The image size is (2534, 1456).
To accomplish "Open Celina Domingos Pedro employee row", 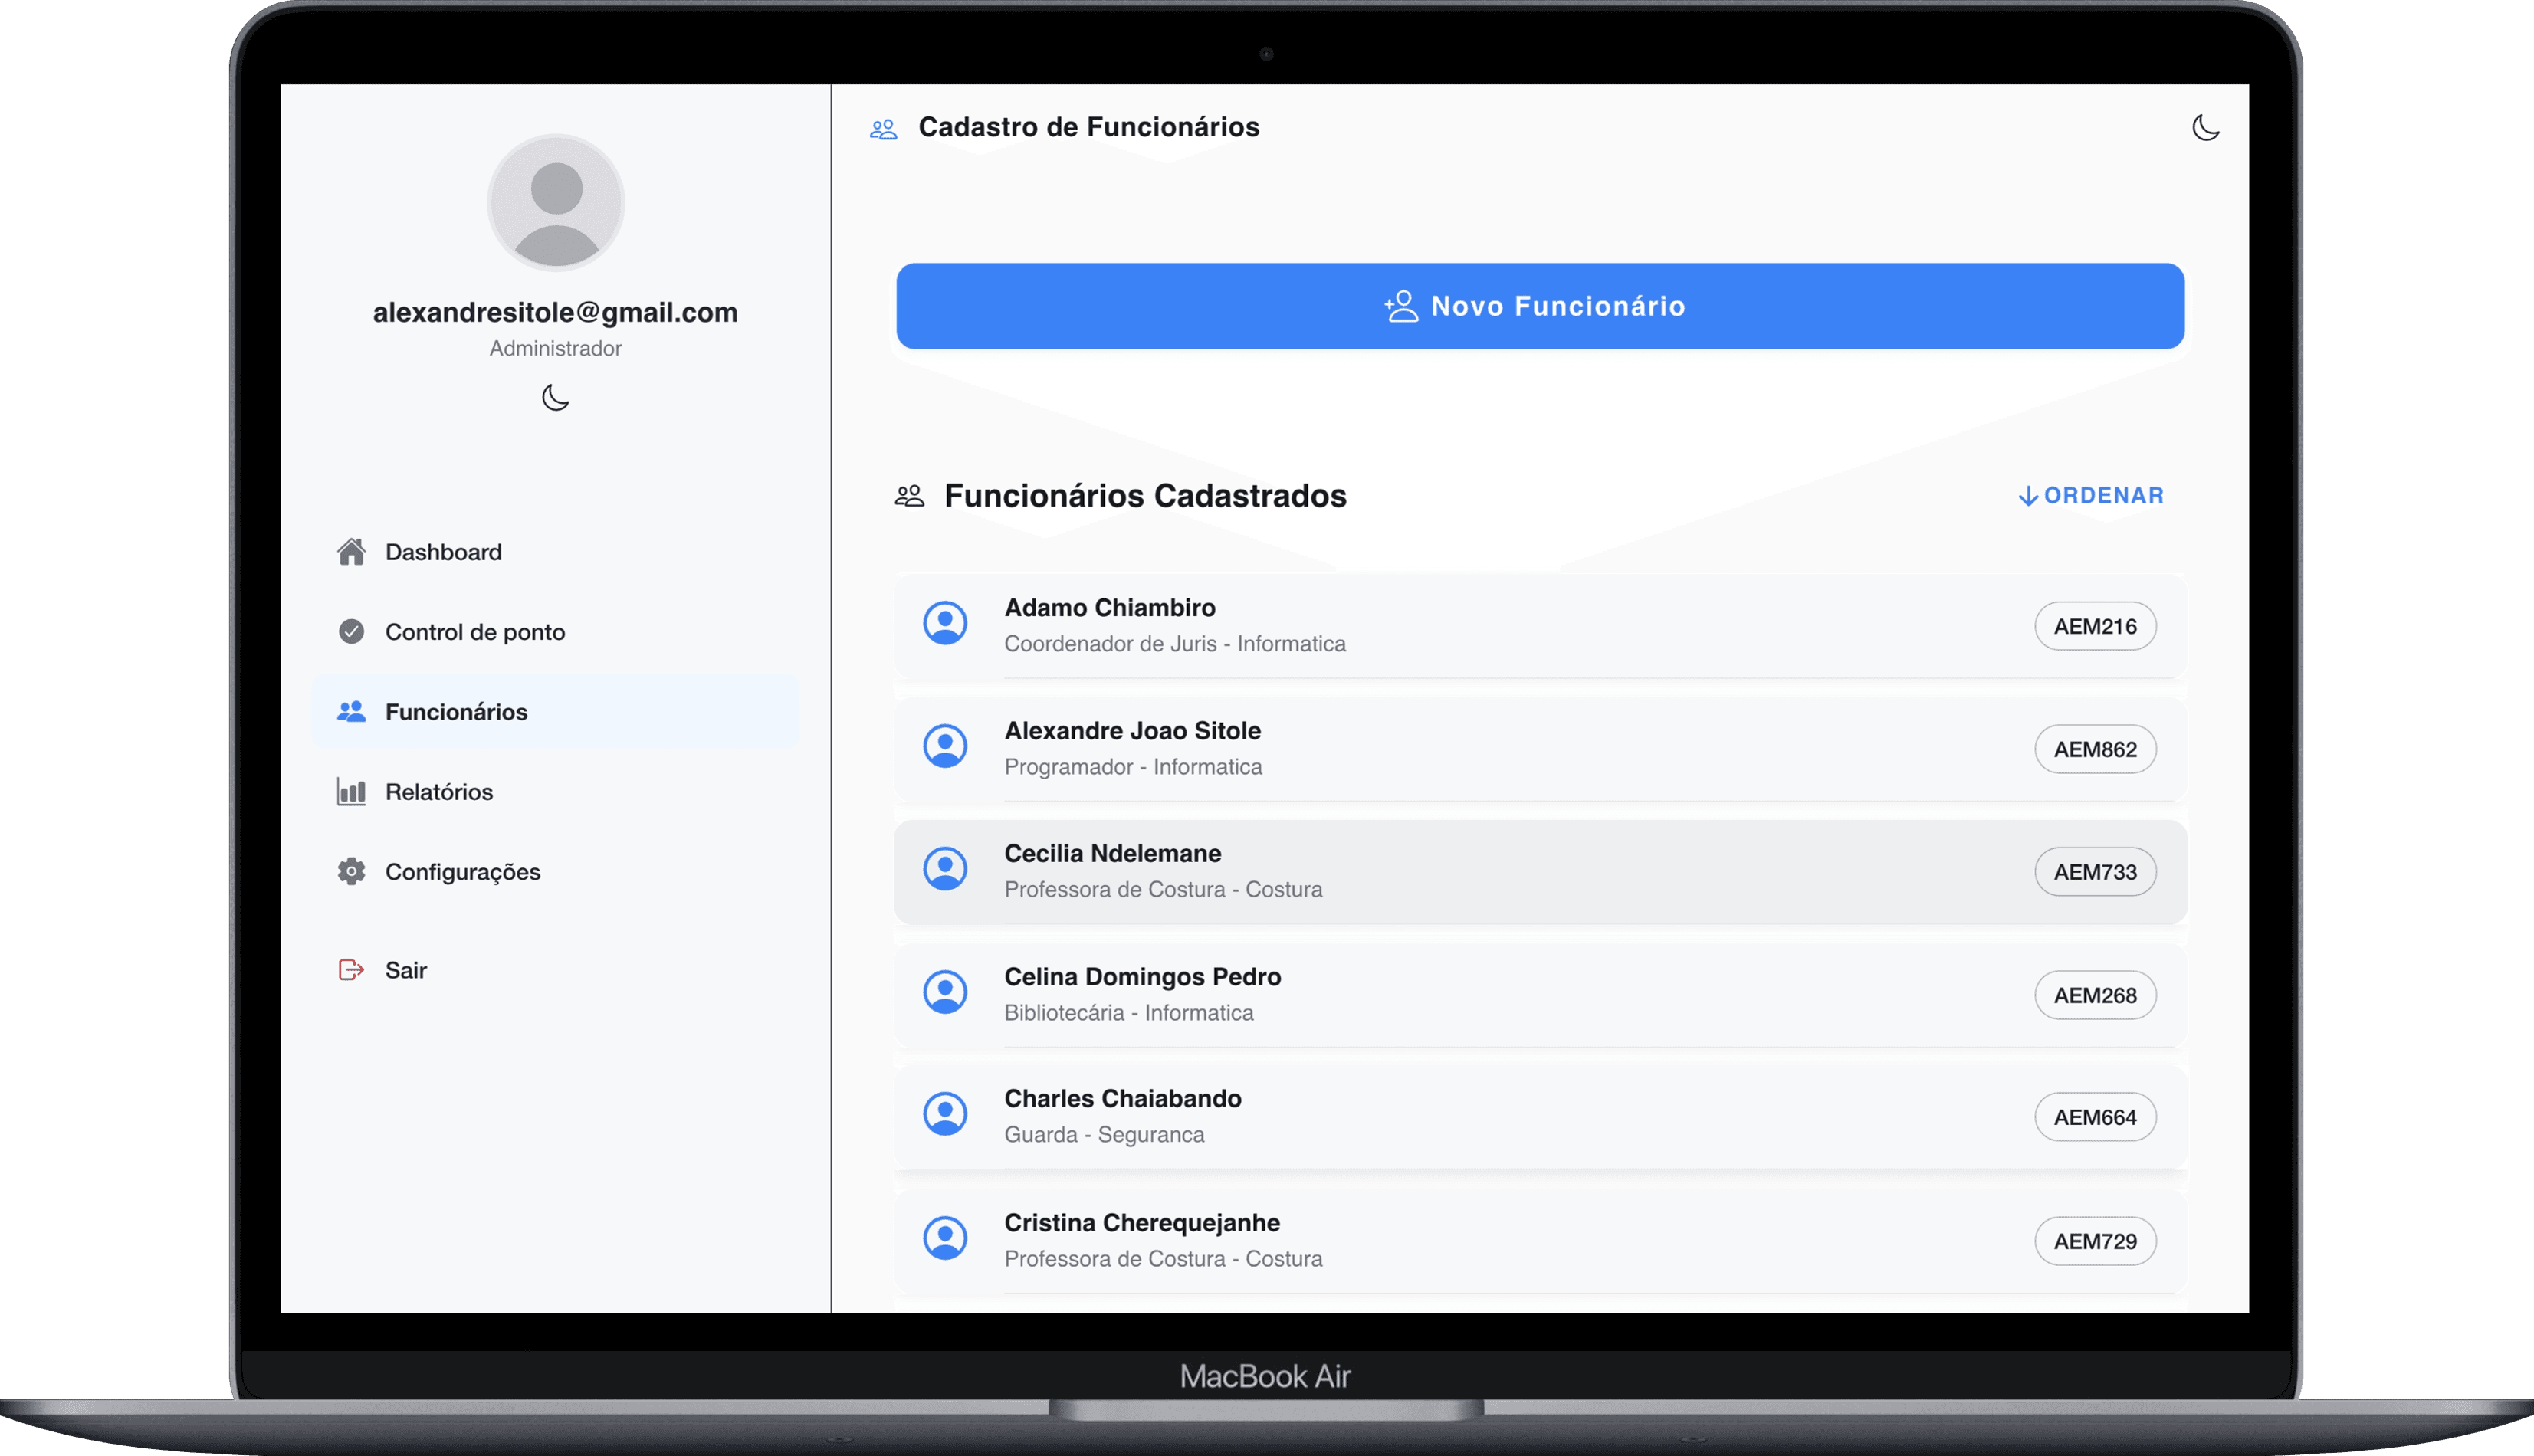I will (1540, 994).
